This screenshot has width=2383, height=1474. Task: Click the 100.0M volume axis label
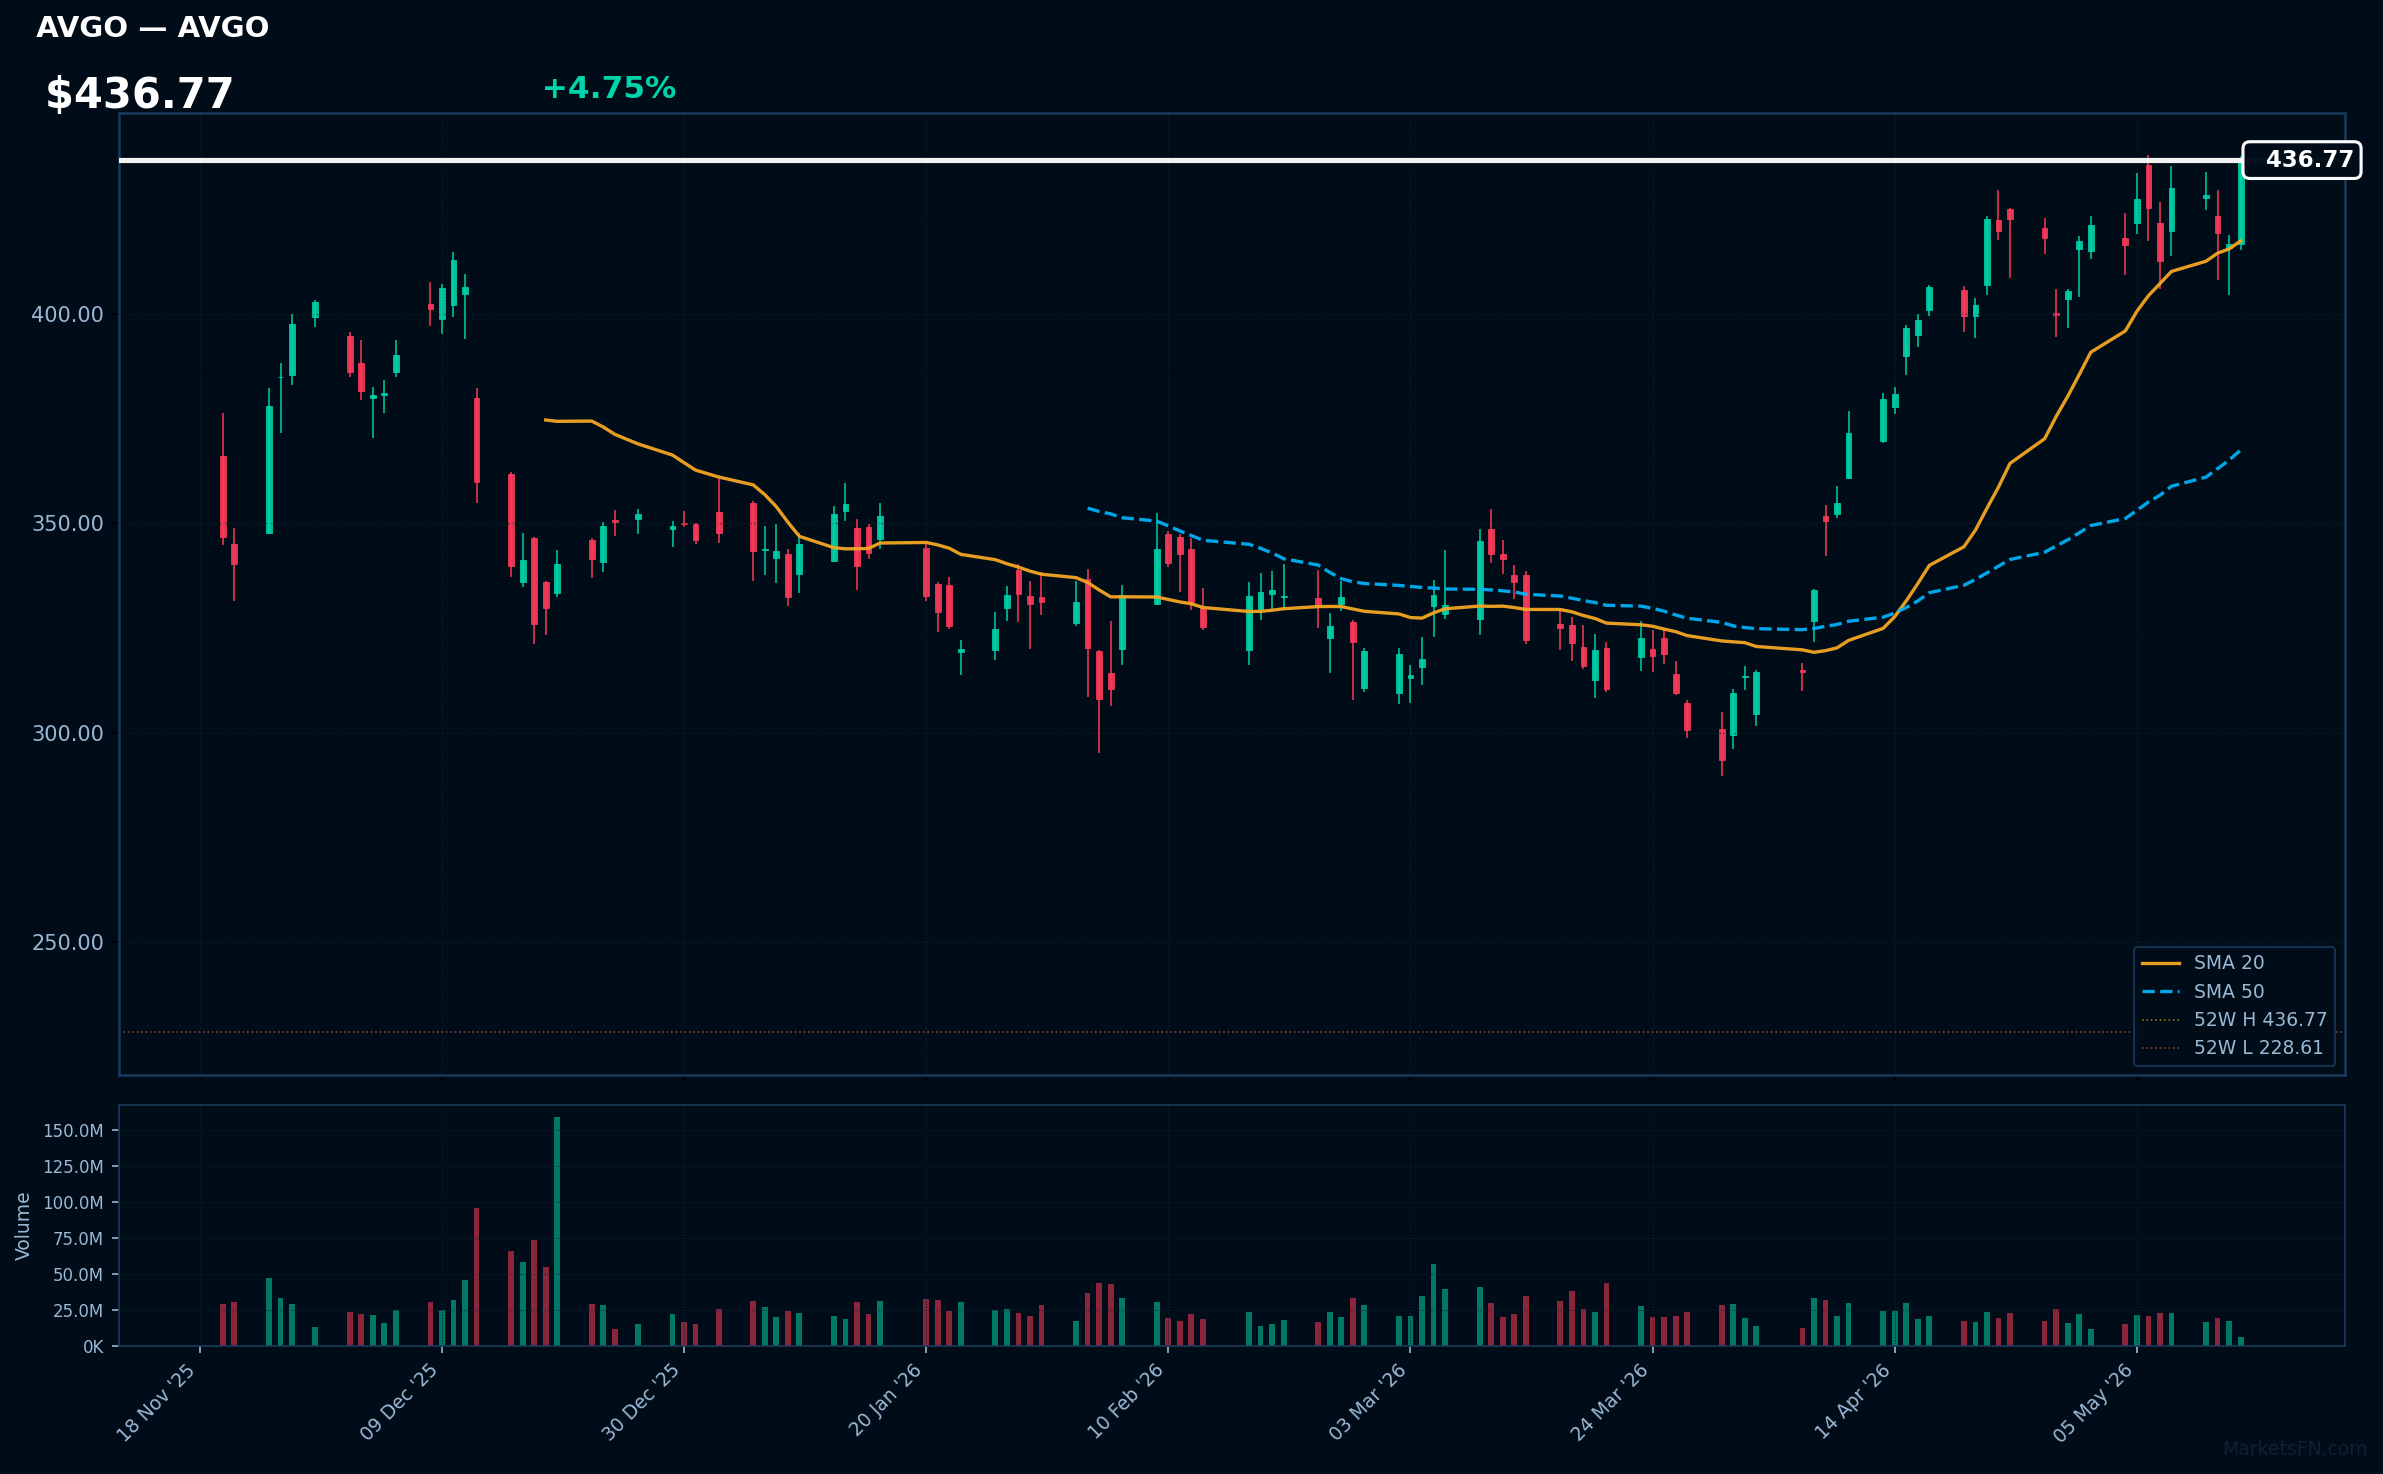[x=73, y=1203]
